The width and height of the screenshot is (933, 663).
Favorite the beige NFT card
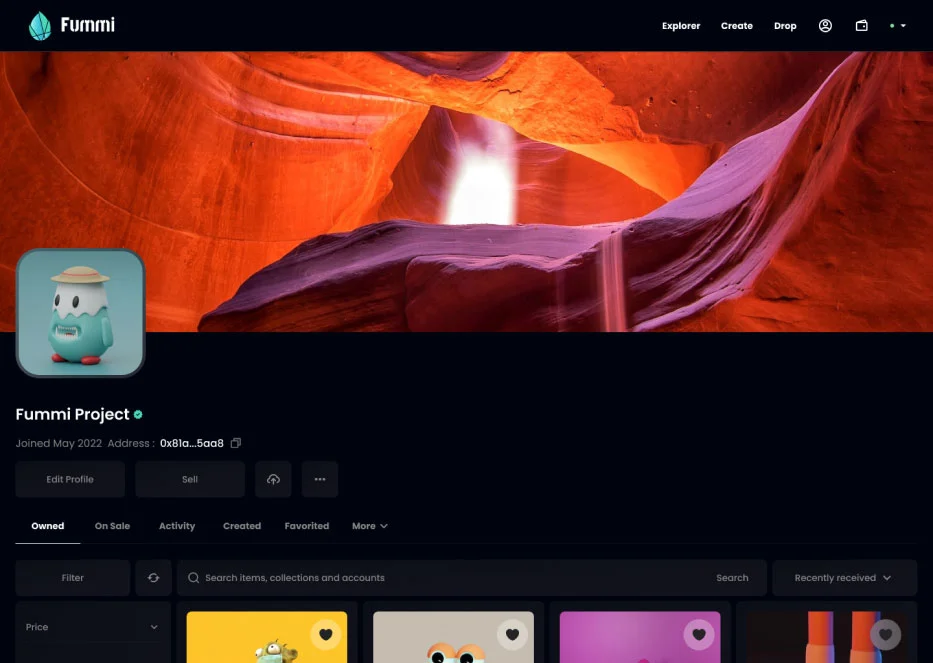[512, 634]
